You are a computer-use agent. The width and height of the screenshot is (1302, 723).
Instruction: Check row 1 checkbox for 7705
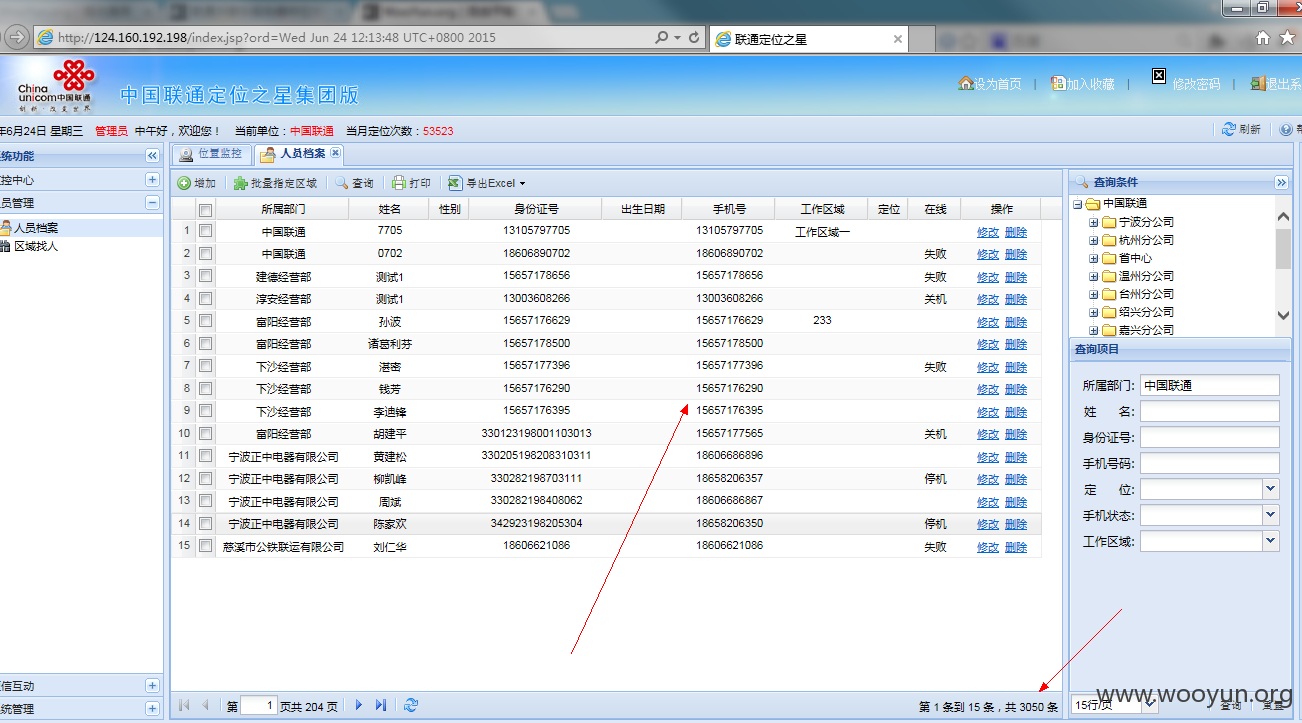coord(205,231)
